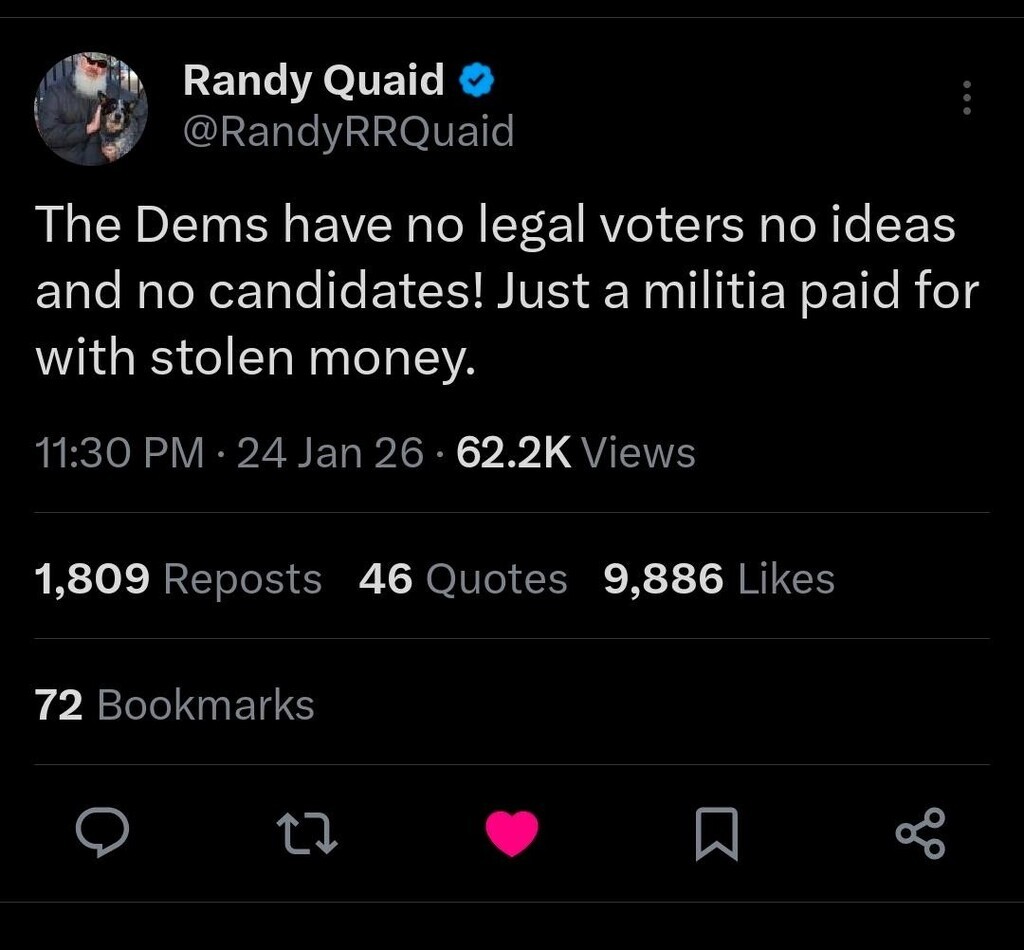Click the 62.2K Views counter
The width and height of the screenshot is (1024, 950).
[x=513, y=453]
